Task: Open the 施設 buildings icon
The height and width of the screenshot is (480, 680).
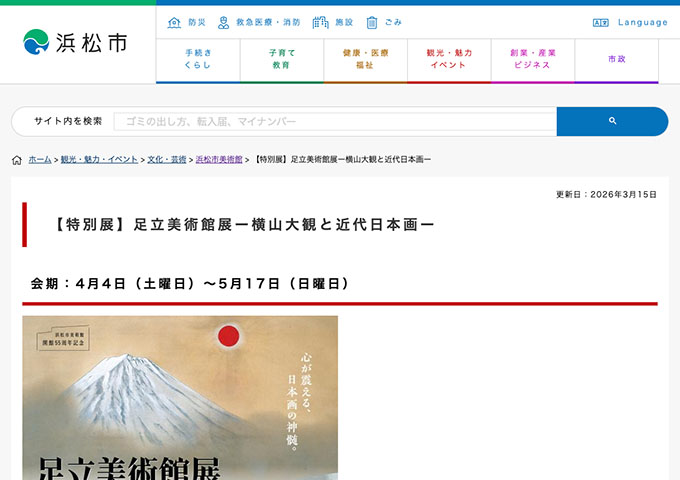Action: tap(320, 22)
